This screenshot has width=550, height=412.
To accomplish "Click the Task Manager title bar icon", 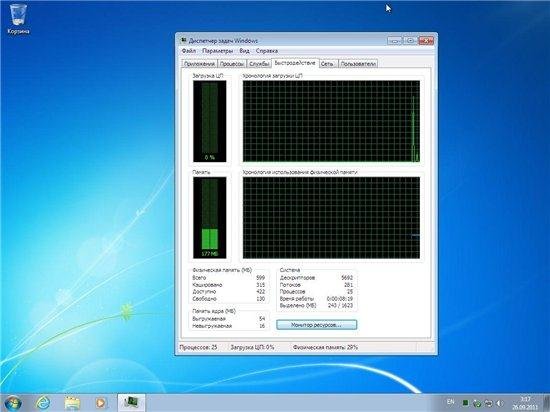I will pos(183,41).
